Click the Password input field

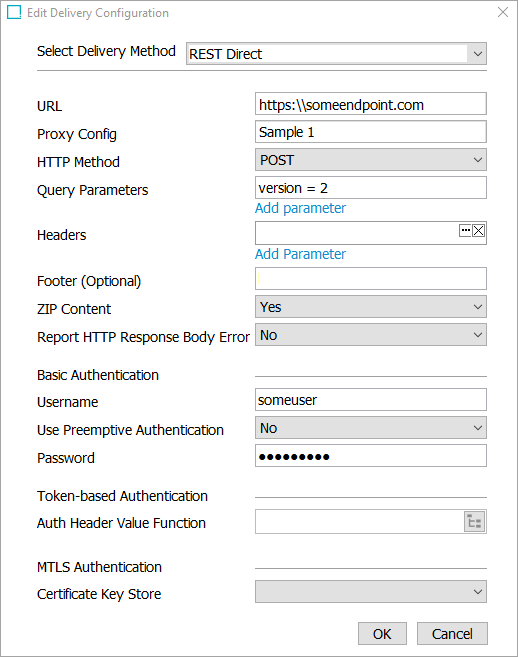click(370, 456)
